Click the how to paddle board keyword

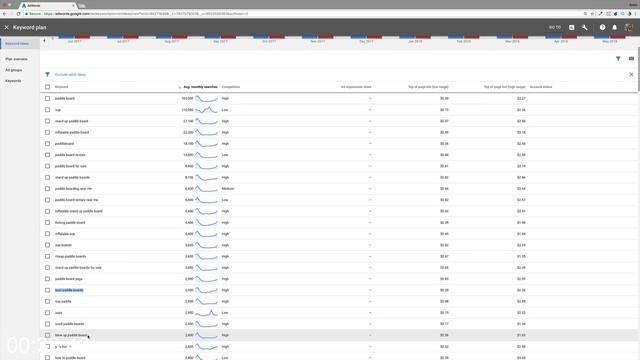[x=70, y=358]
